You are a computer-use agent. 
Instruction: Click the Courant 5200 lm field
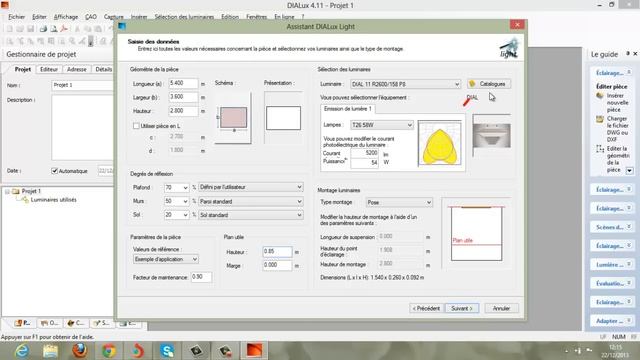pyautogui.click(x=364, y=153)
